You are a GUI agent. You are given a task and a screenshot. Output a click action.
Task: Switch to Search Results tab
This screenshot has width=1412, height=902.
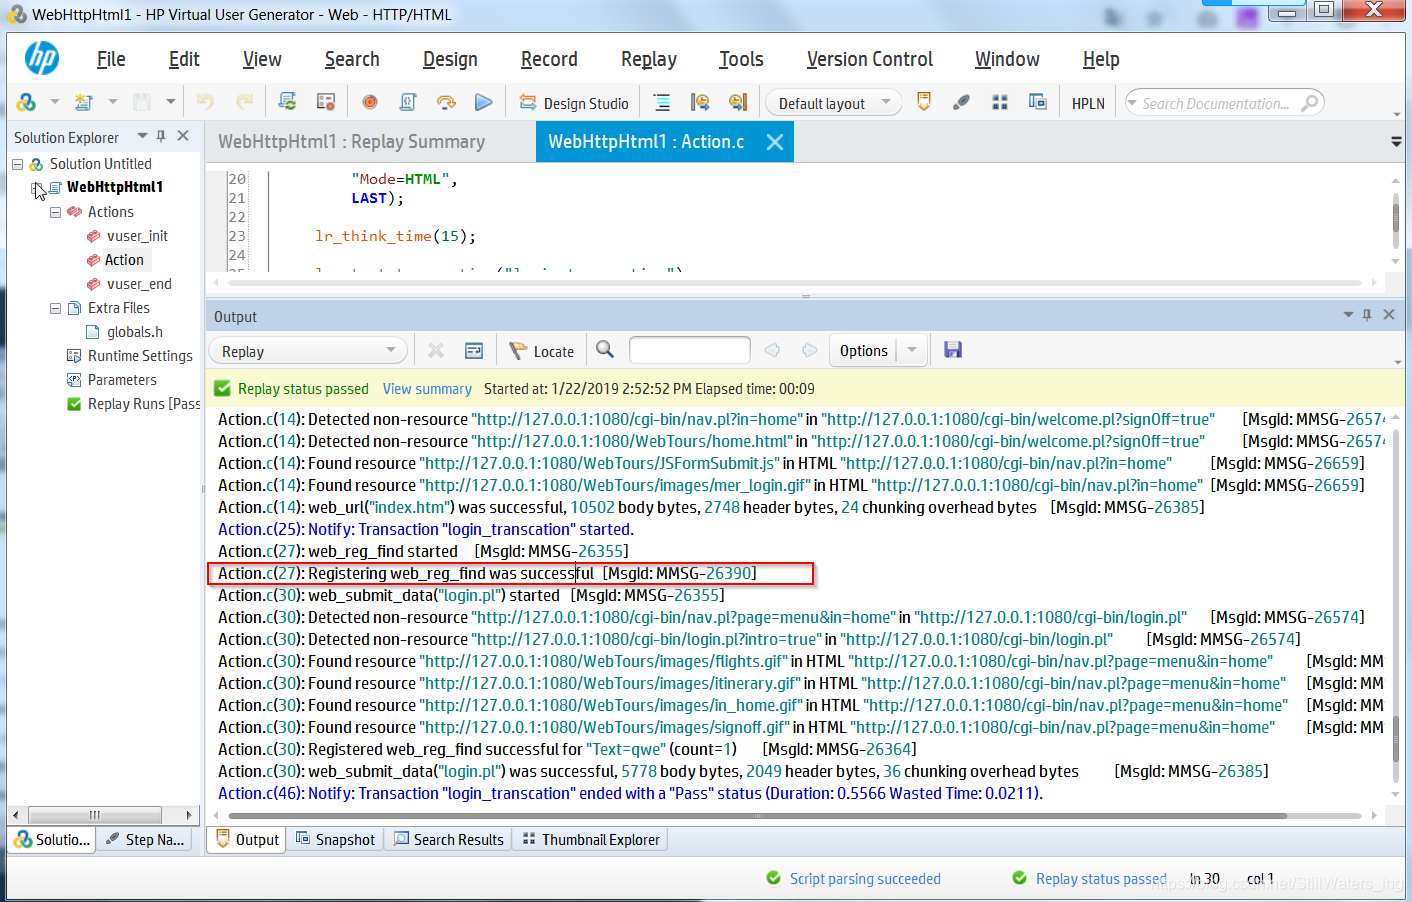[x=449, y=840]
